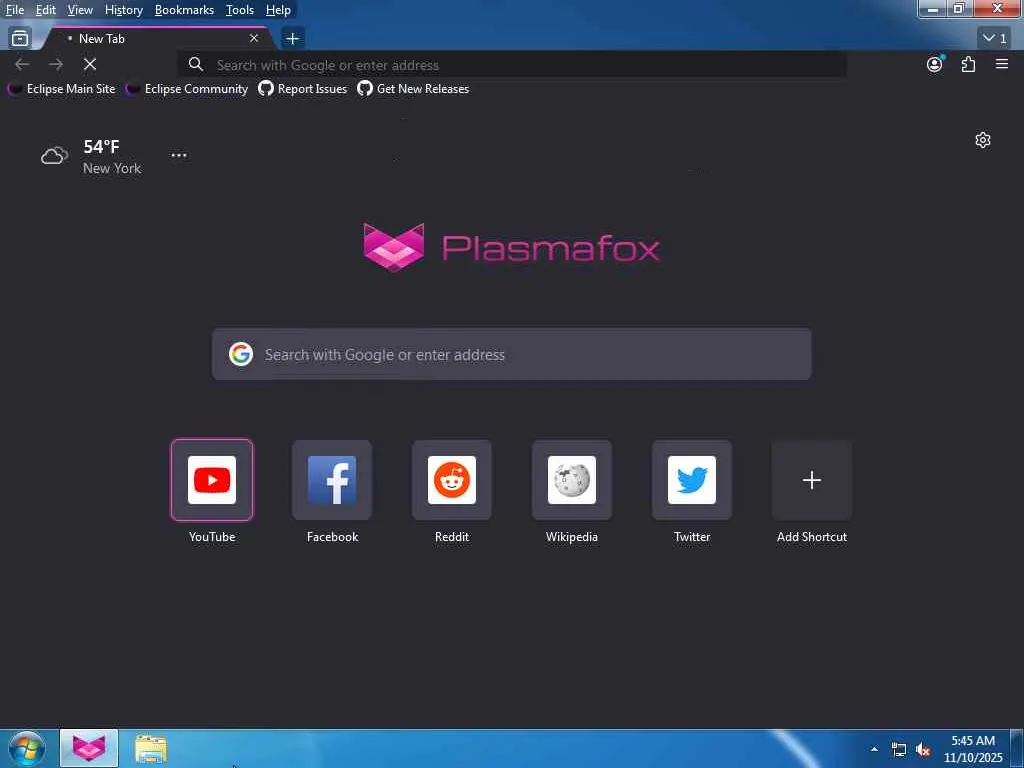The width and height of the screenshot is (1024, 768).
Task: Open the hamburger application menu
Action: pos(1002,64)
